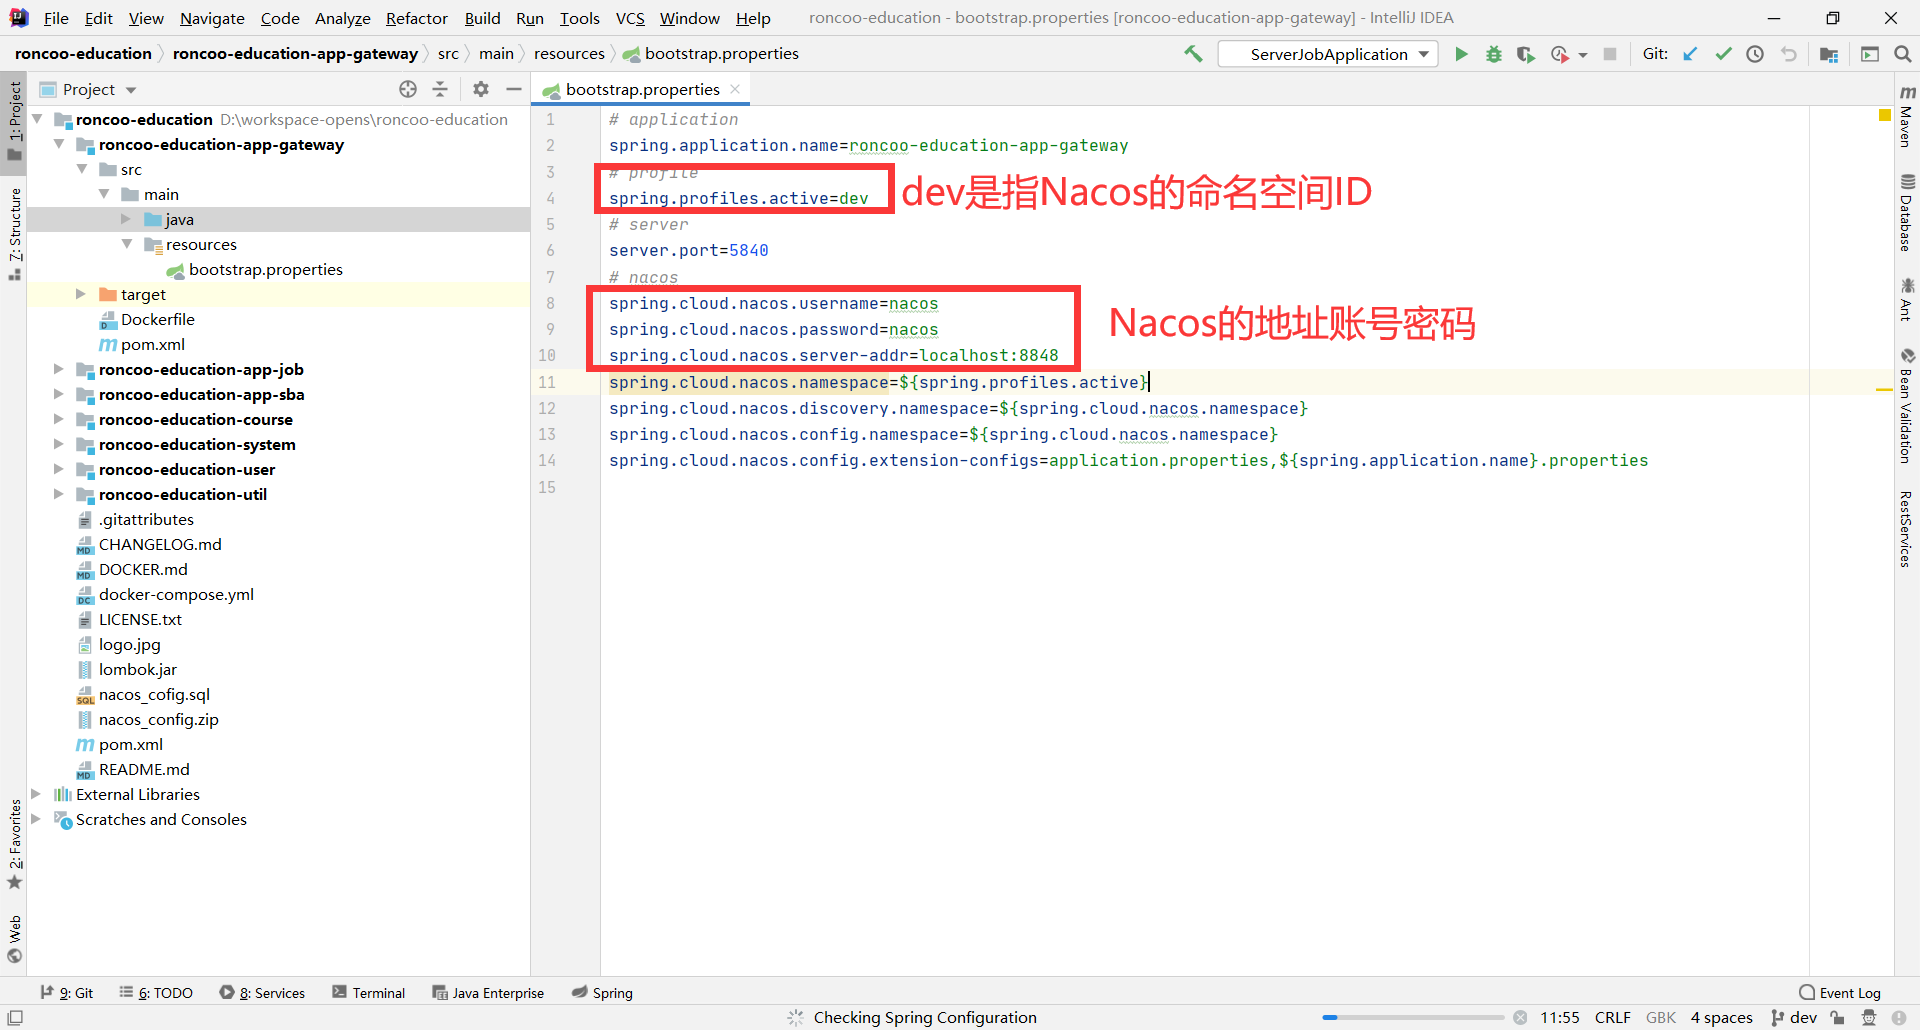Start debugging with the bug icon
Screen dimensions: 1920x1030
tap(1493, 54)
